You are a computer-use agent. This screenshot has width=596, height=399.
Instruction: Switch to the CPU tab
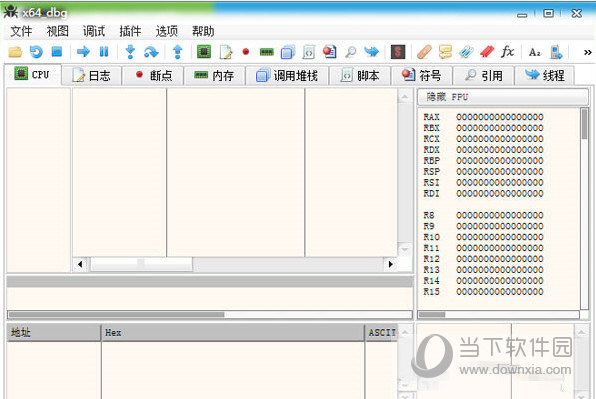tap(33, 74)
